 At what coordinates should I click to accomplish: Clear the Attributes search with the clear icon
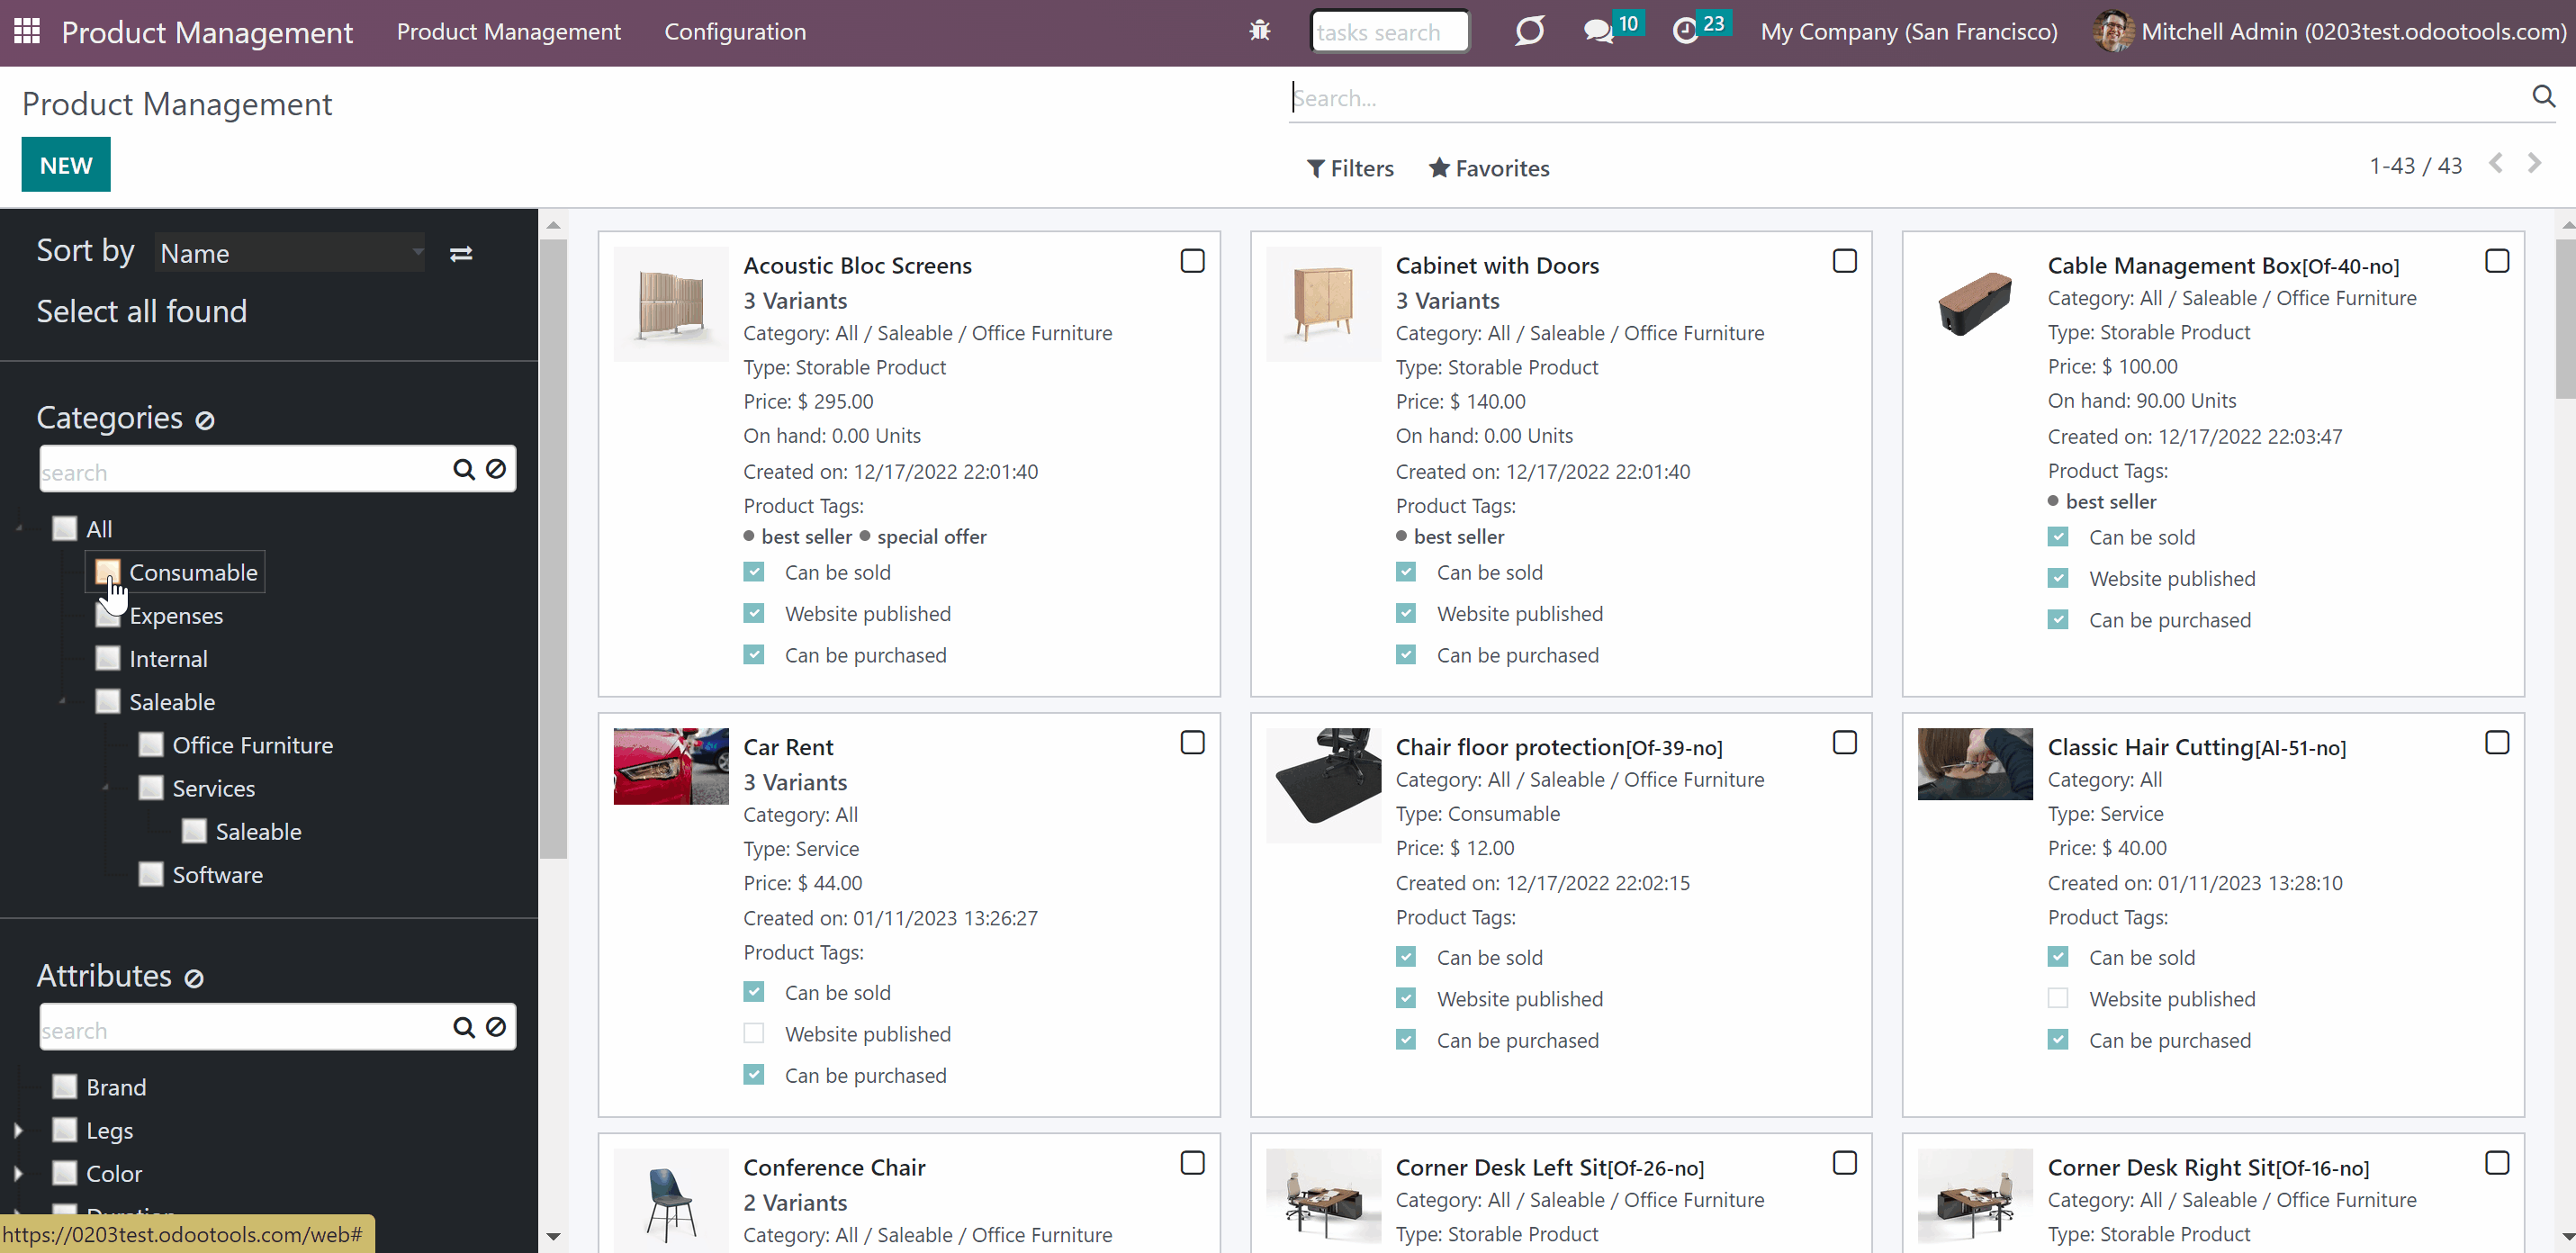[496, 1027]
